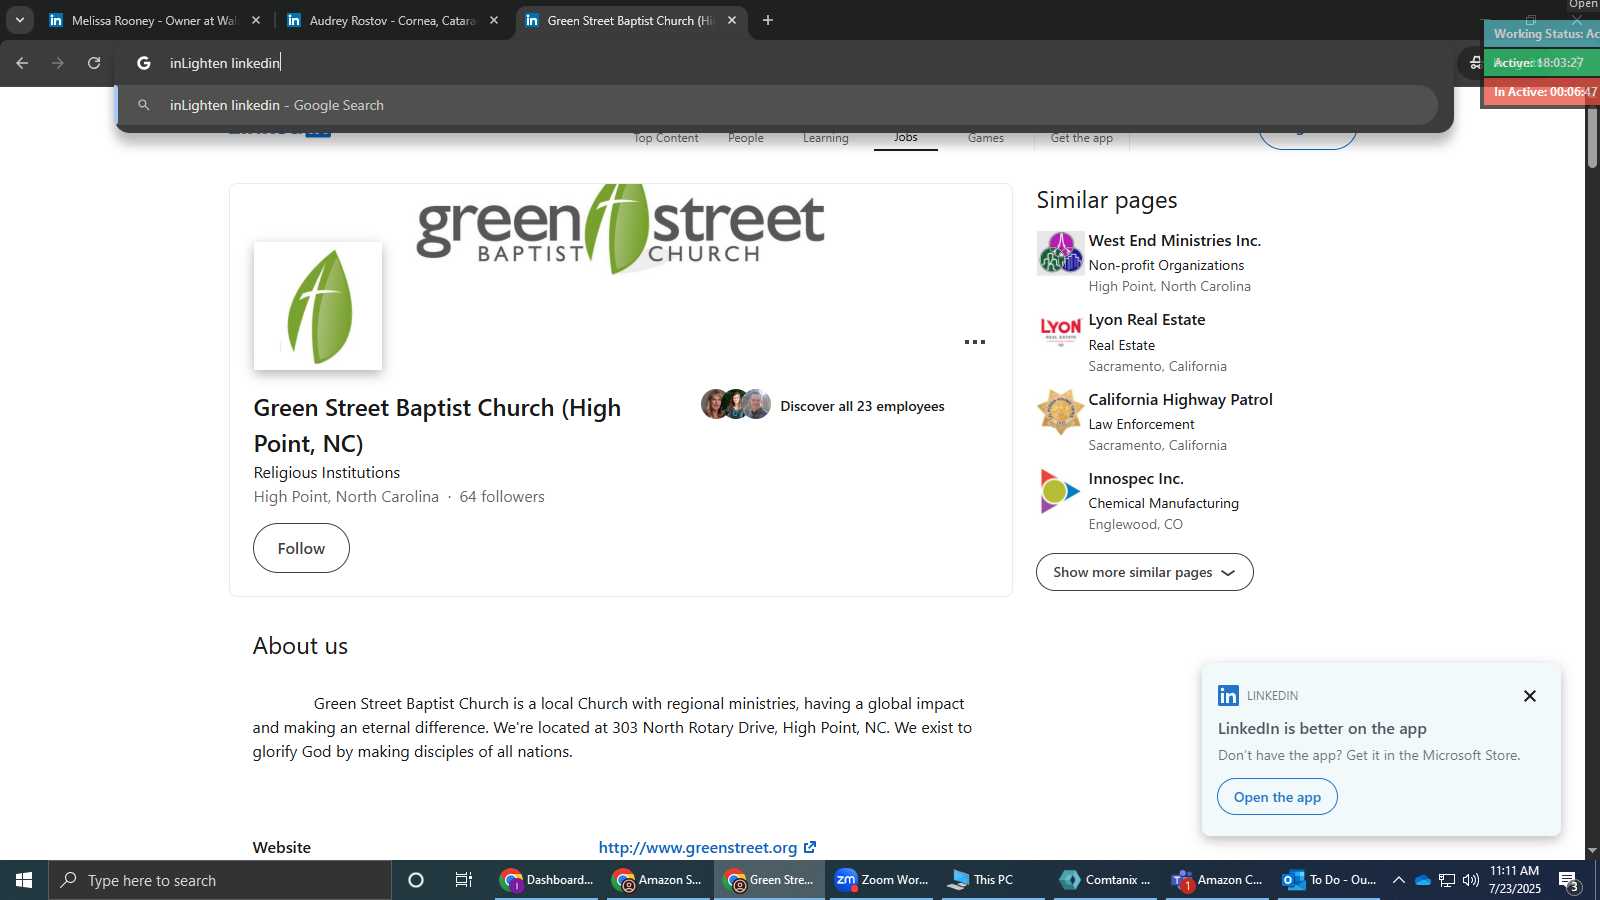Expand Show more similar pages
Screen dimensions: 1600x900
tap(1144, 572)
